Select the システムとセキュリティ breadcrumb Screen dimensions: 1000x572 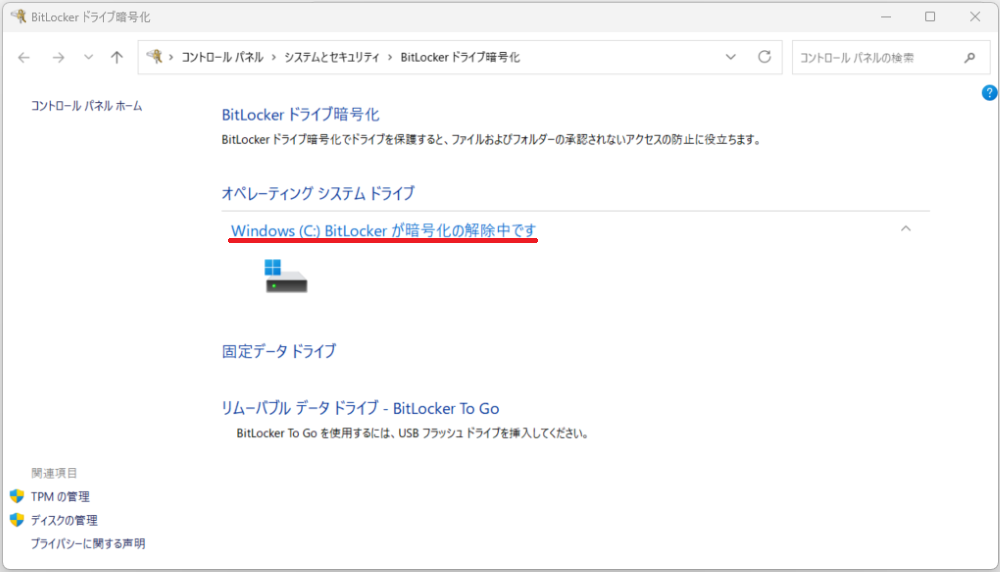pos(331,58)
